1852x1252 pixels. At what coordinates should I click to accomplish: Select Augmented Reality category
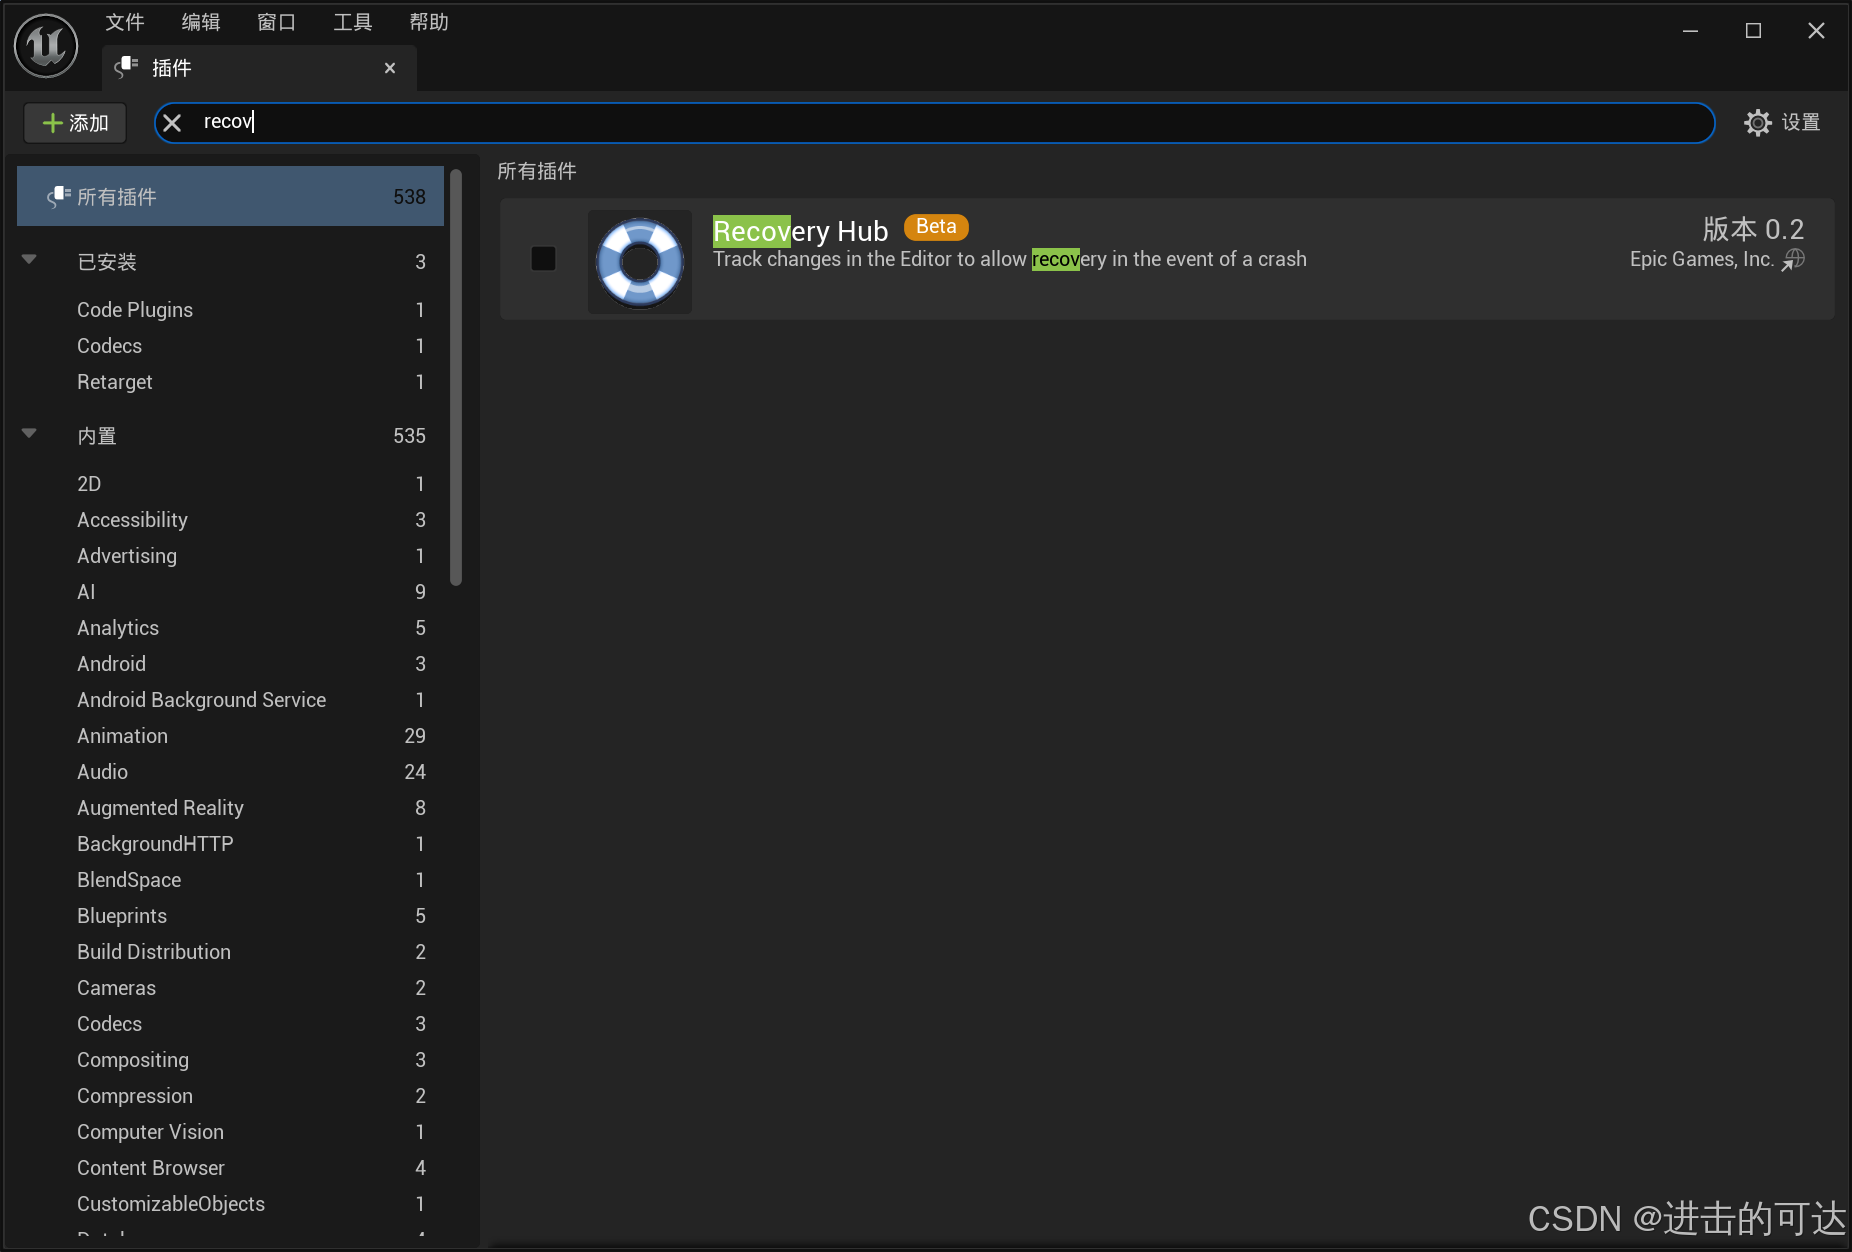pyautogui.click(x=231, y=808)
